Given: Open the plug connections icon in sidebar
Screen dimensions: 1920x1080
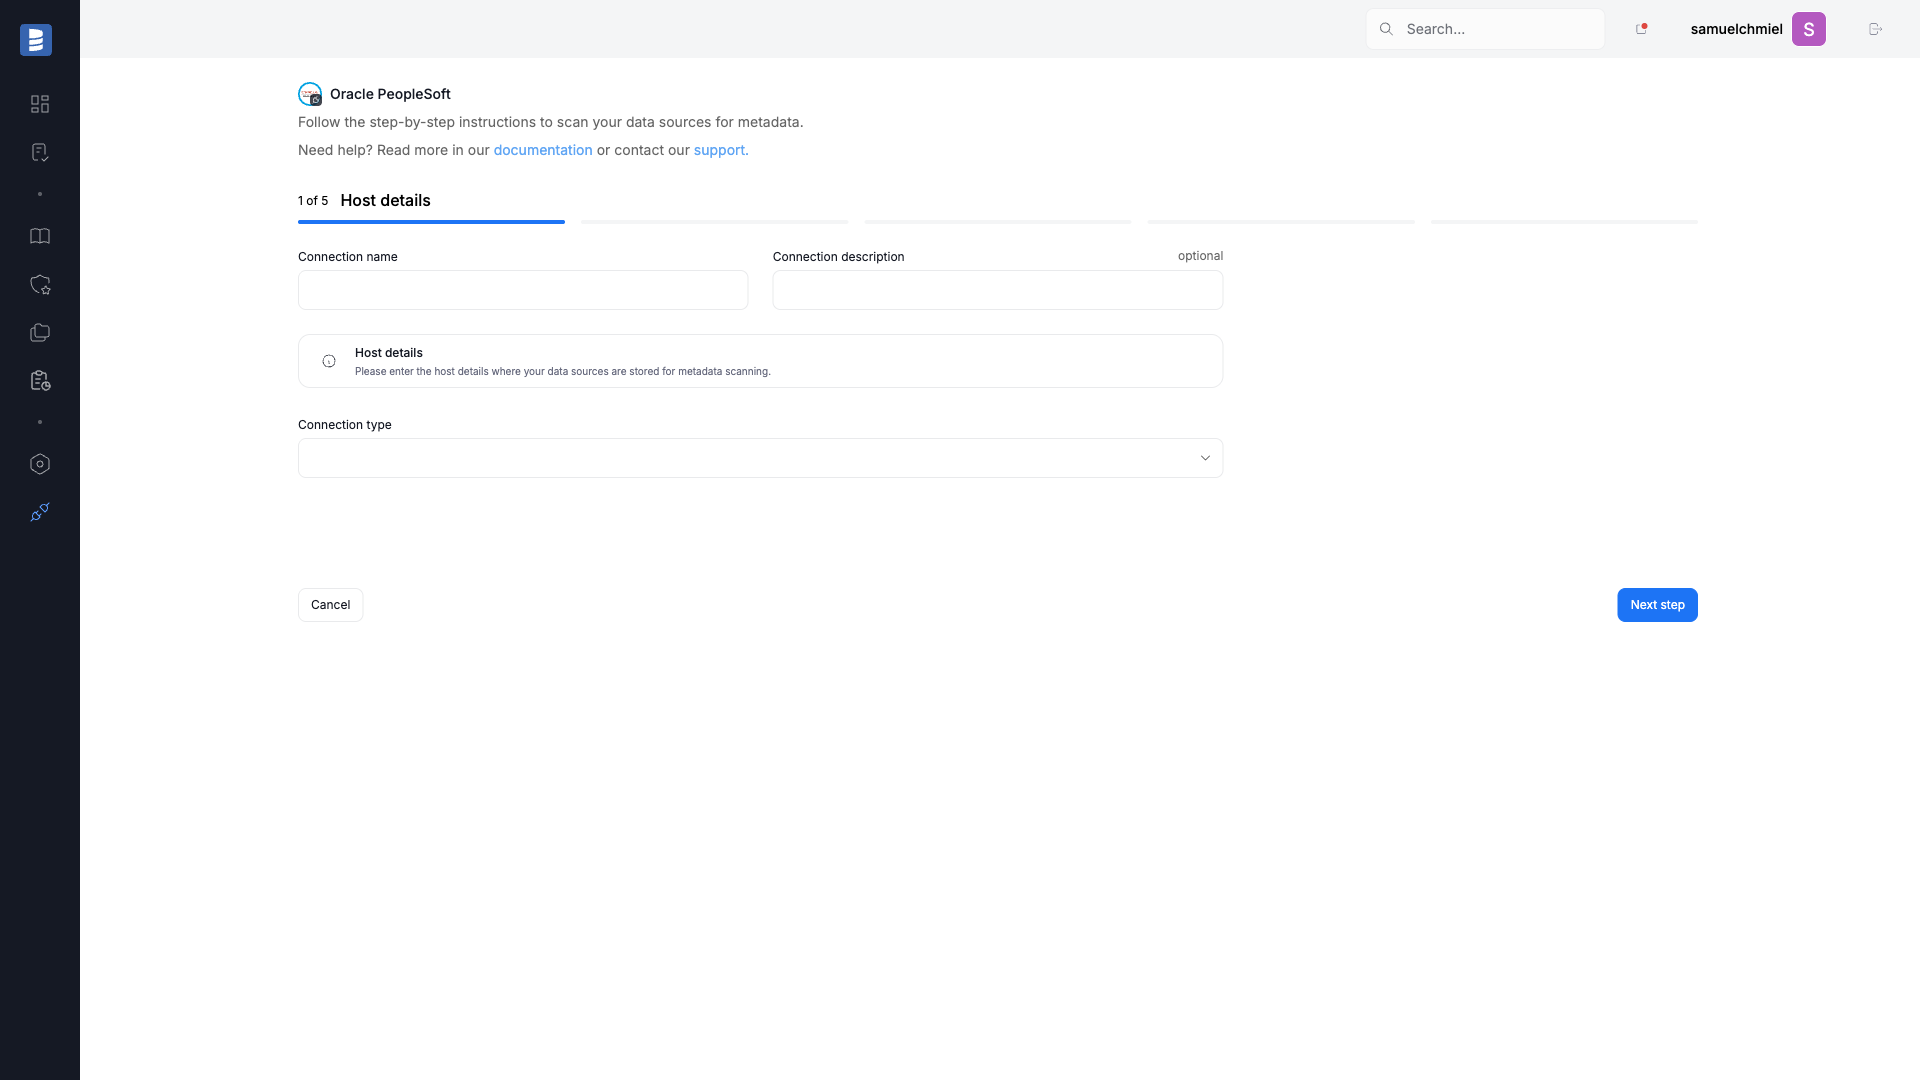Looking at the screenshot, I should pos(40,512).
